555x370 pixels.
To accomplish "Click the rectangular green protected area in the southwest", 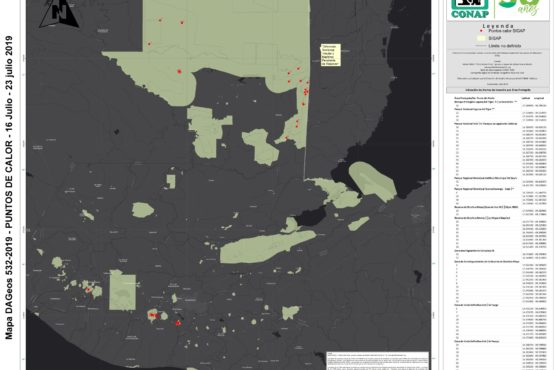I will pyautogui.click(x=122, y=291).
